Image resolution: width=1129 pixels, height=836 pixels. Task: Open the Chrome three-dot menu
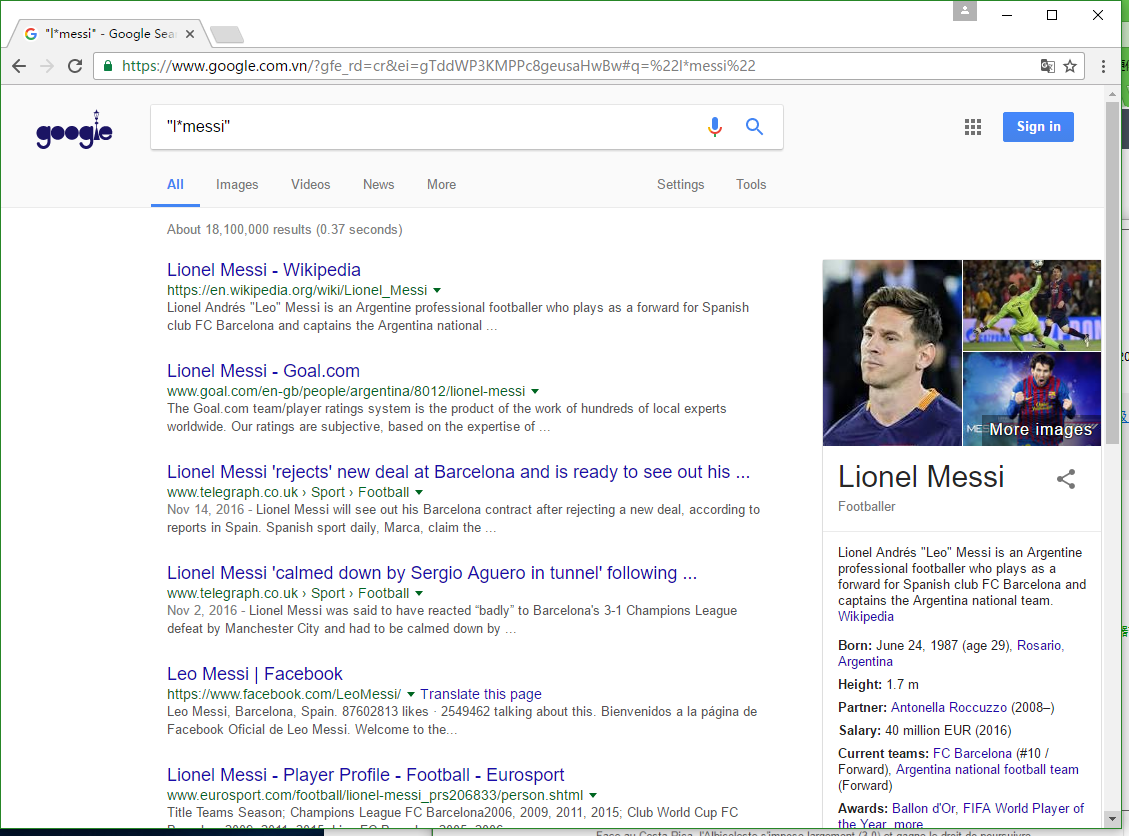[x=1103, y=66]
